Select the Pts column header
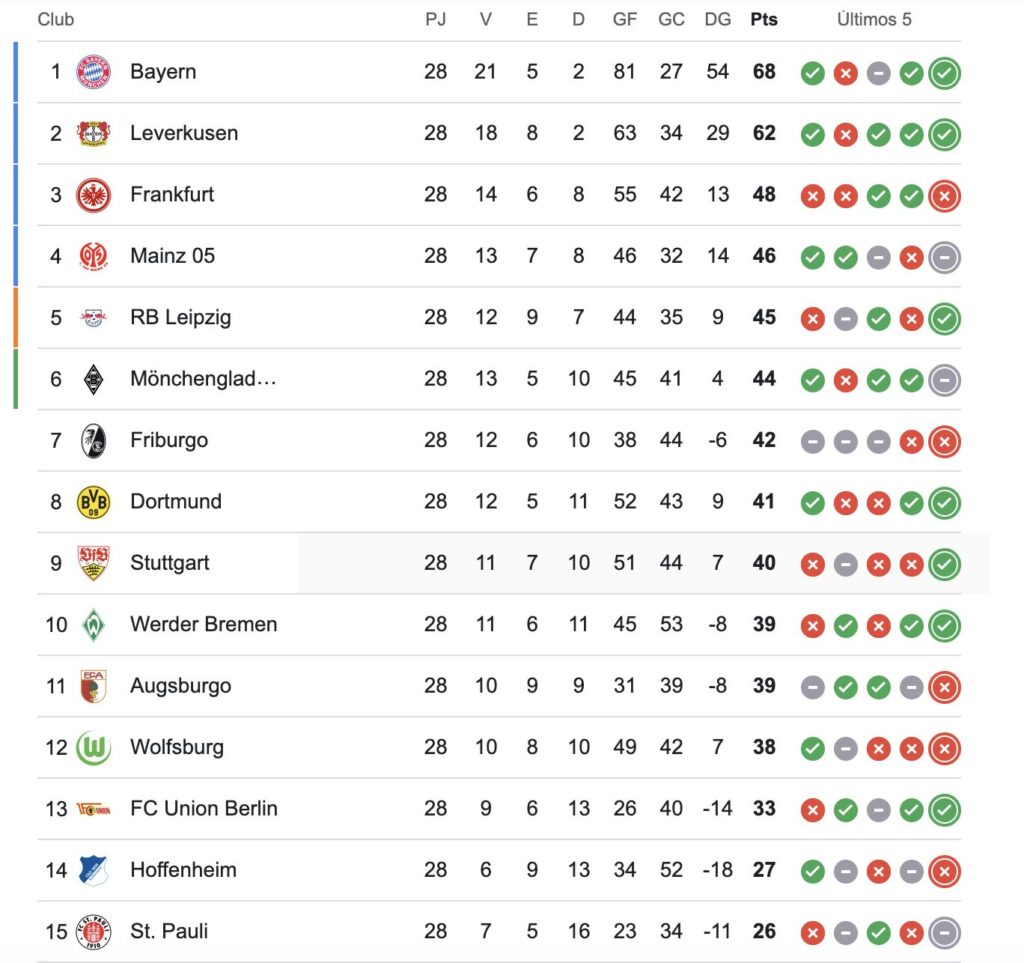The height and width of the screenshot is (963, 1024). pos(763,20)
